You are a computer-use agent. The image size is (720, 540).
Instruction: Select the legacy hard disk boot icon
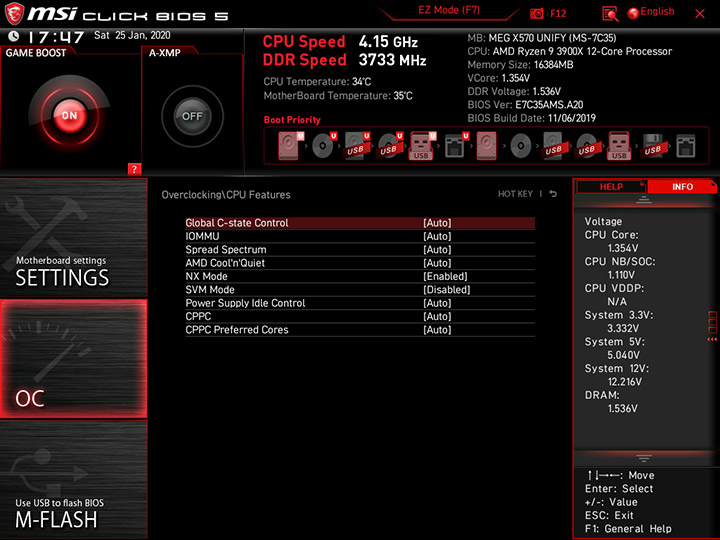pyautogui.click(x=486, y=146)
